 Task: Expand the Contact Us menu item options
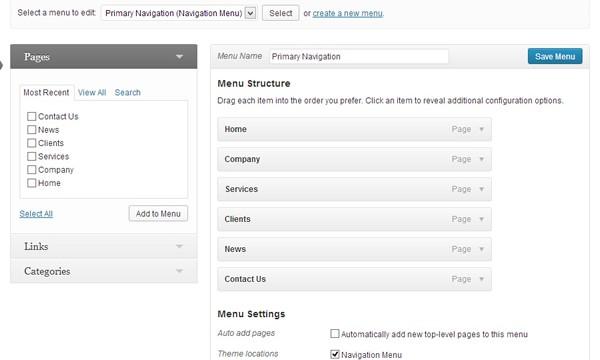coord(482,279)
